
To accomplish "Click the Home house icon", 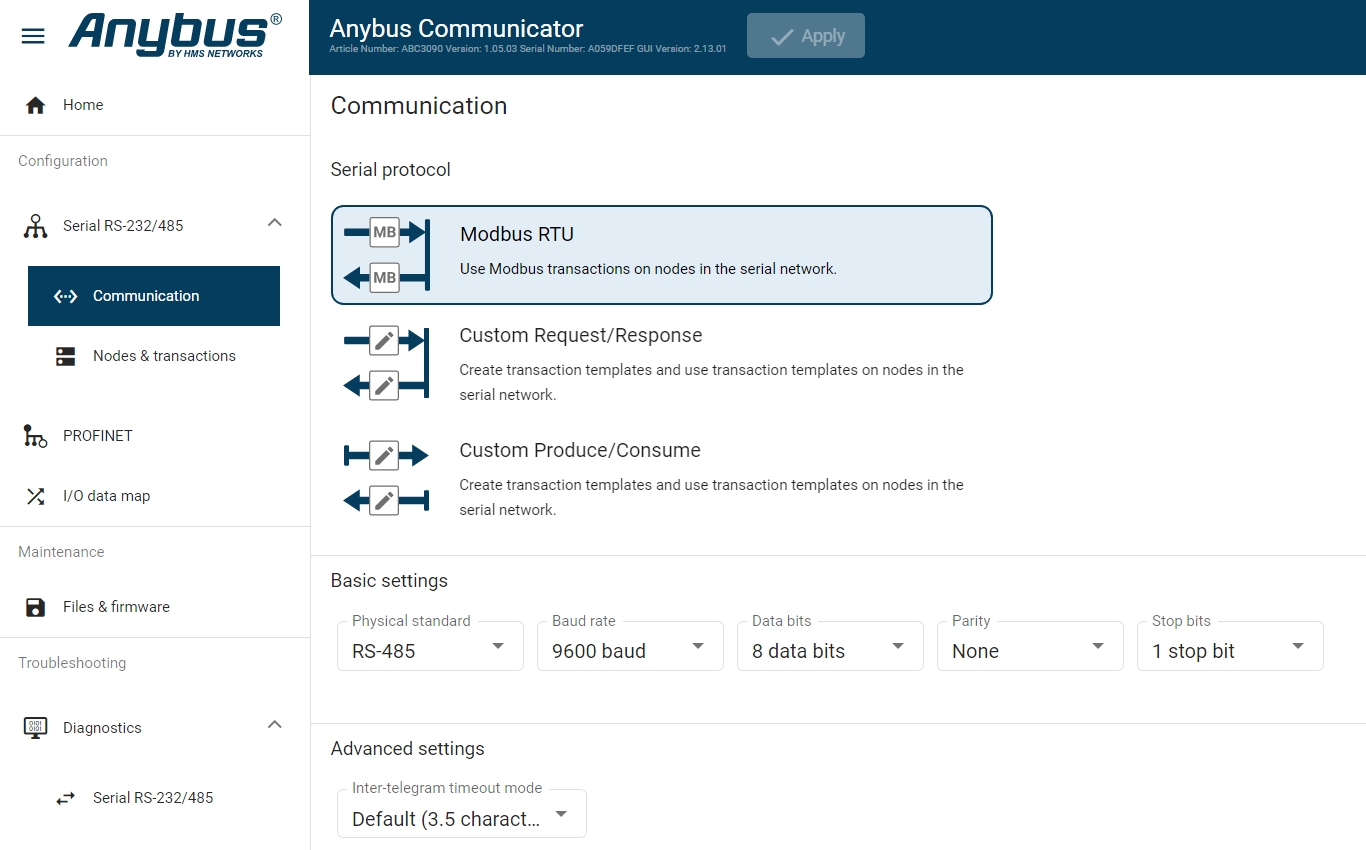I will [36, 105].
